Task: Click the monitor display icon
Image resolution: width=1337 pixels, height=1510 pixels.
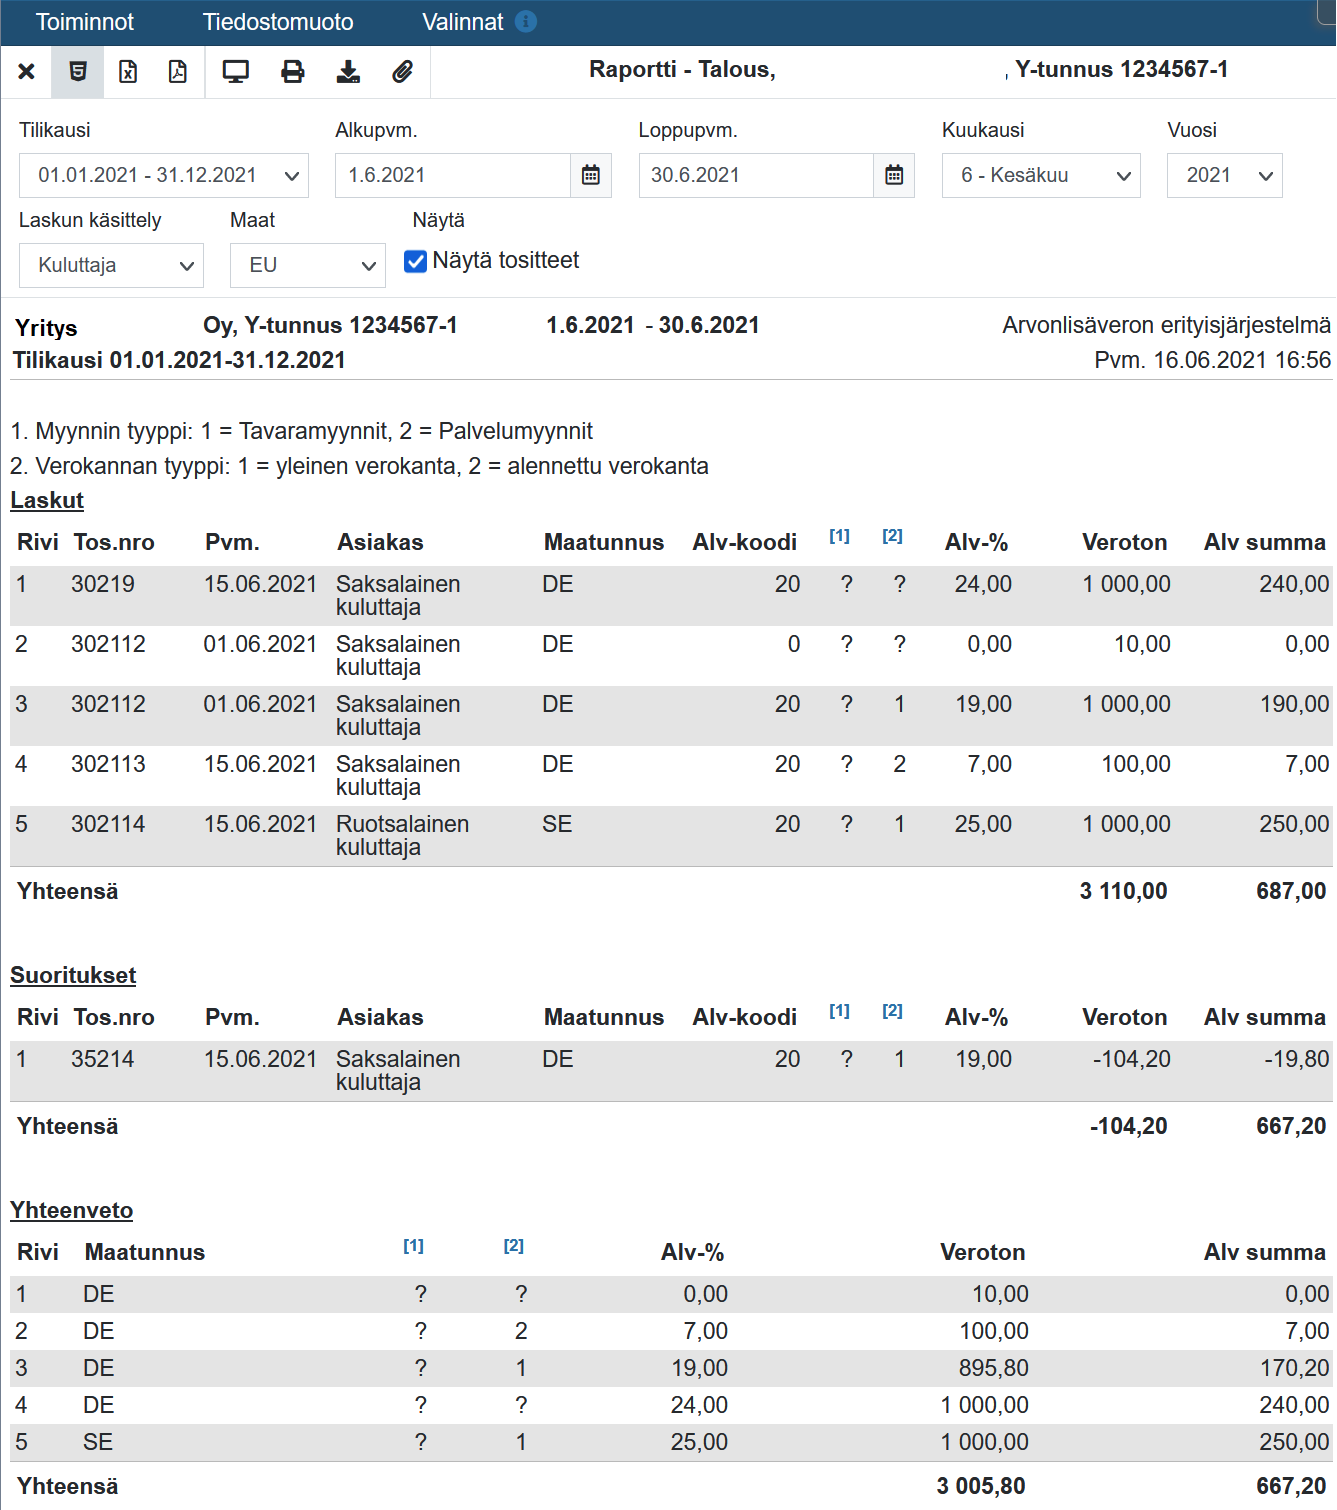Action: click(x=236, y=72)
